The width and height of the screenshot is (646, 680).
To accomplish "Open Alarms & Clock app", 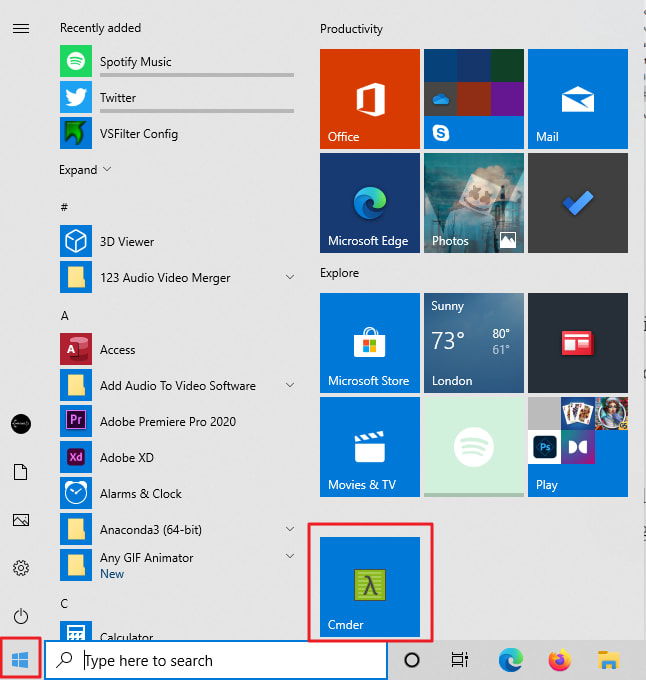I will click(177, 493).
